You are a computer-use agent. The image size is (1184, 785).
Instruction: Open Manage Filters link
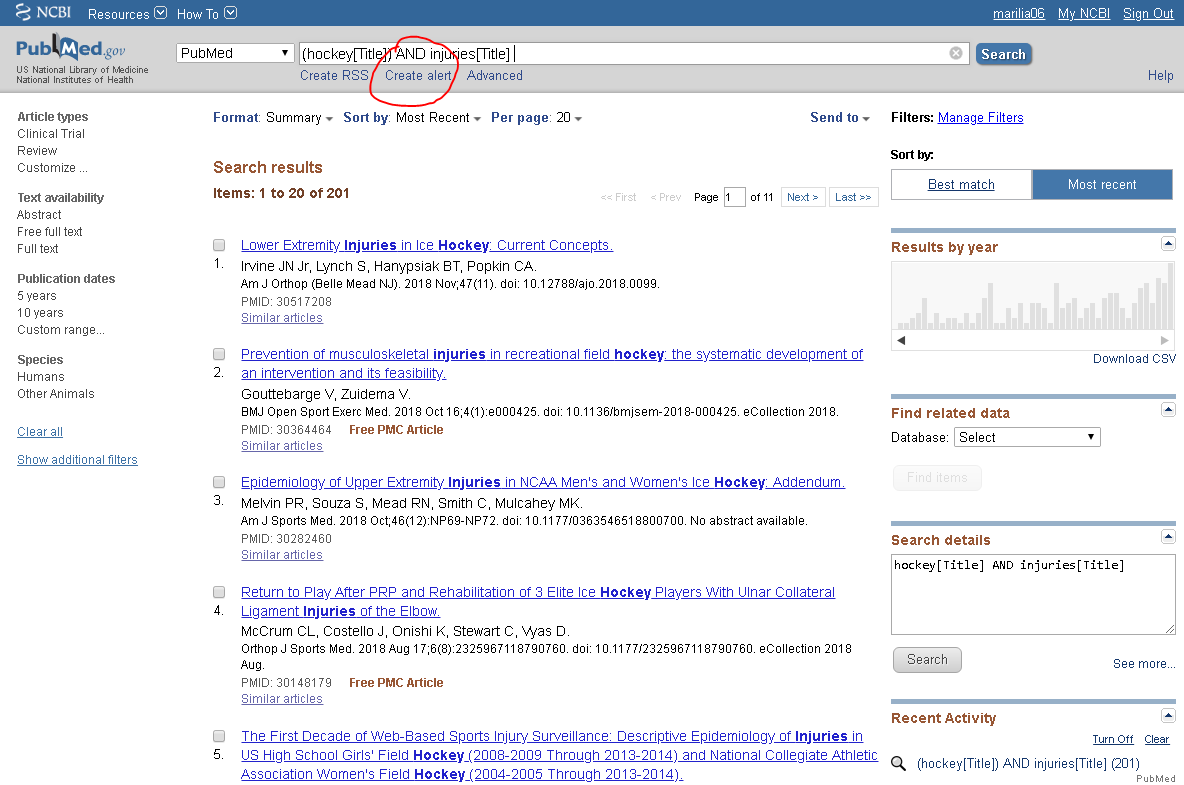point(980,118)
